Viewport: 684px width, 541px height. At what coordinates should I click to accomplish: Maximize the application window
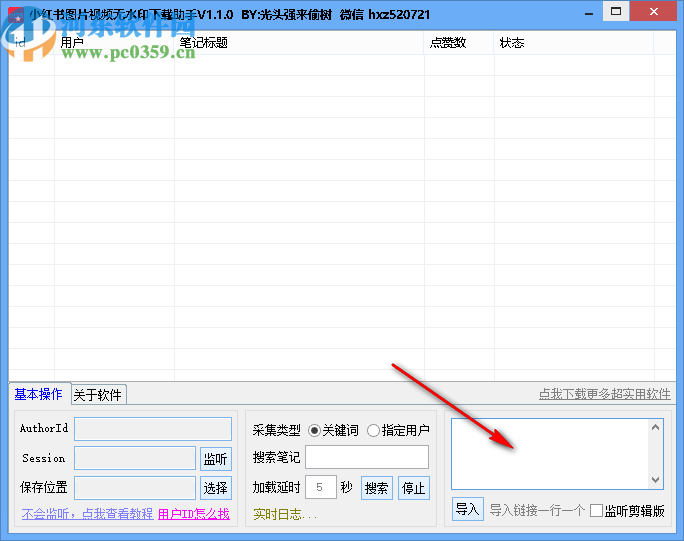(x=616, y=11)
